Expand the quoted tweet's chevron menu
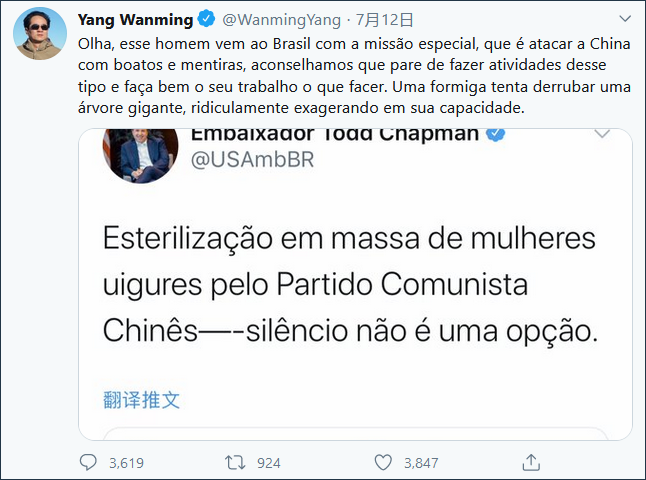 602,134
